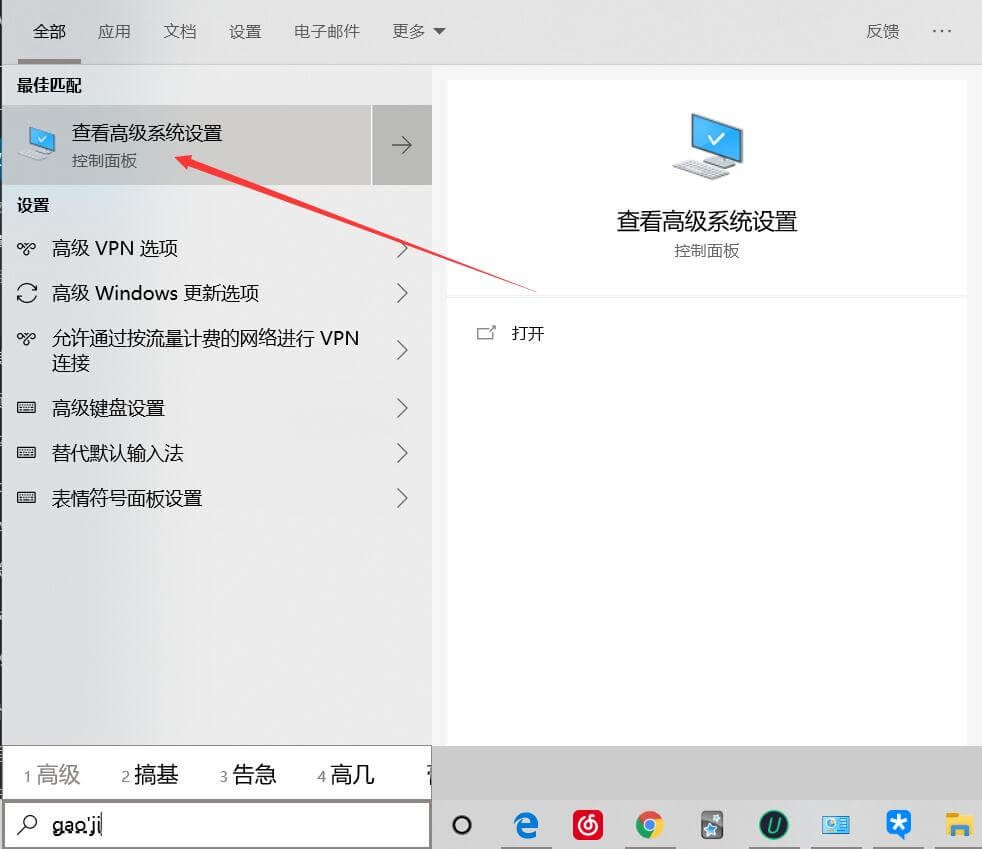Screen dimensions: 982x849
Task: Switch to the 文档 filter tab
Action: 180,31
